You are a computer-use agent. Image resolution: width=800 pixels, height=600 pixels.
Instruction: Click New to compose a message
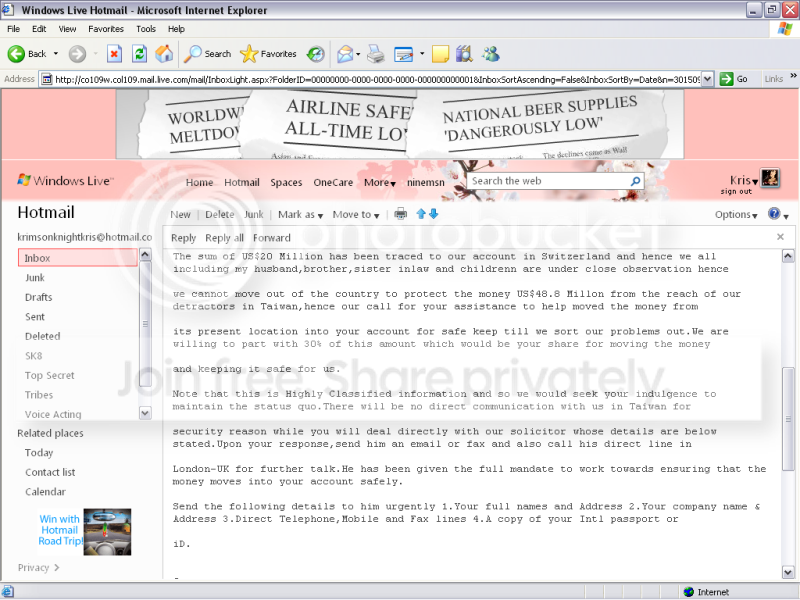(180, 215)
